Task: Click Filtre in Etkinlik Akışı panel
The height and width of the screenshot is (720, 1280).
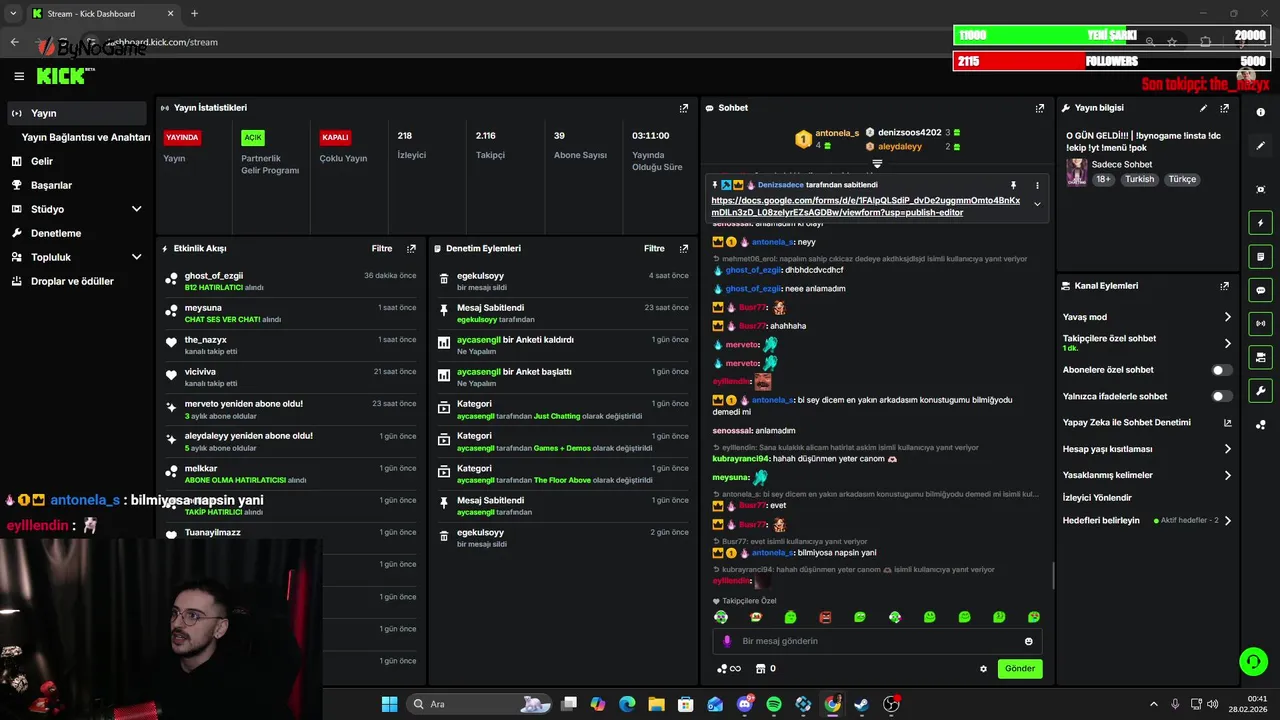Action: coord(382,249)
